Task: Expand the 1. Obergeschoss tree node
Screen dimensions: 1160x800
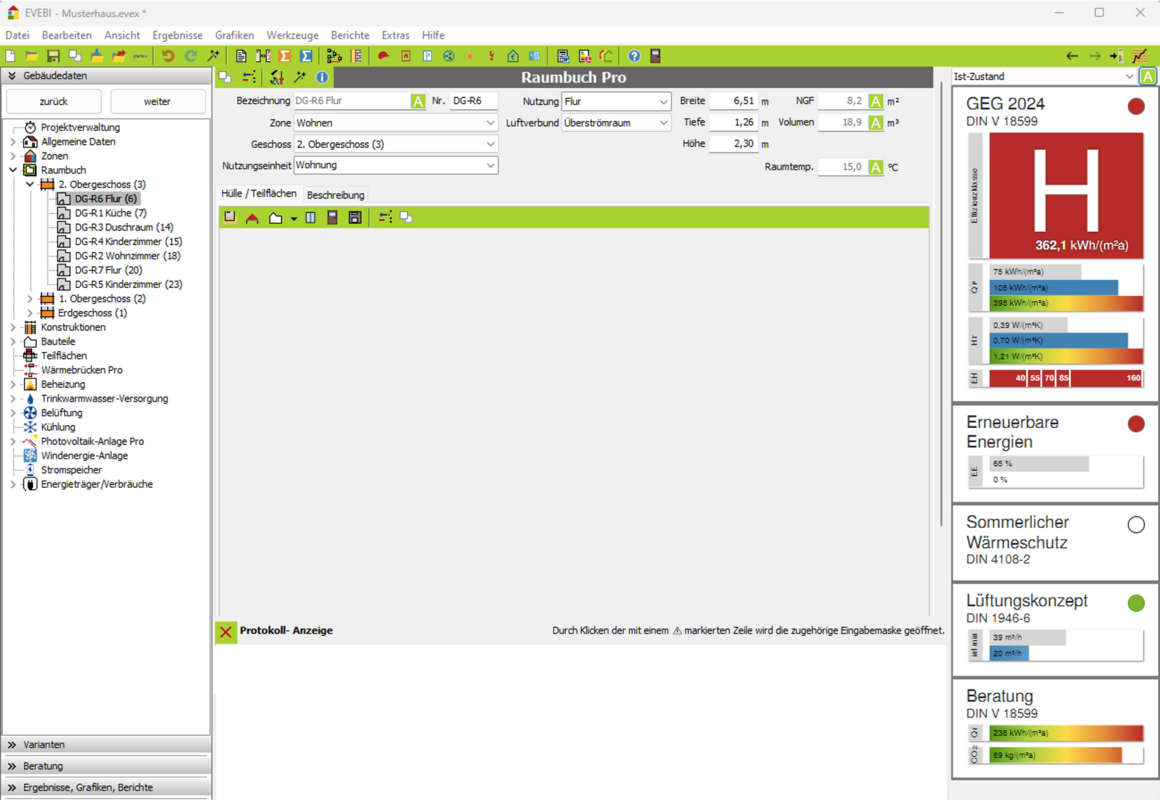Action: coord(30,299)
